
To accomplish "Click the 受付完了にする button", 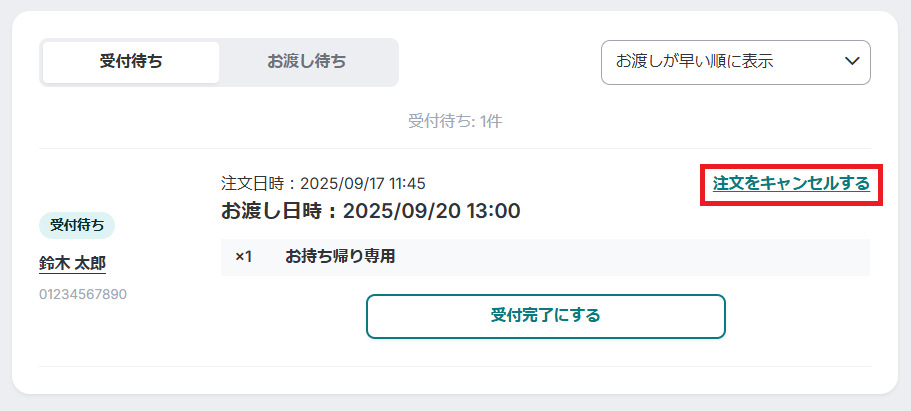I will point(546,316).
